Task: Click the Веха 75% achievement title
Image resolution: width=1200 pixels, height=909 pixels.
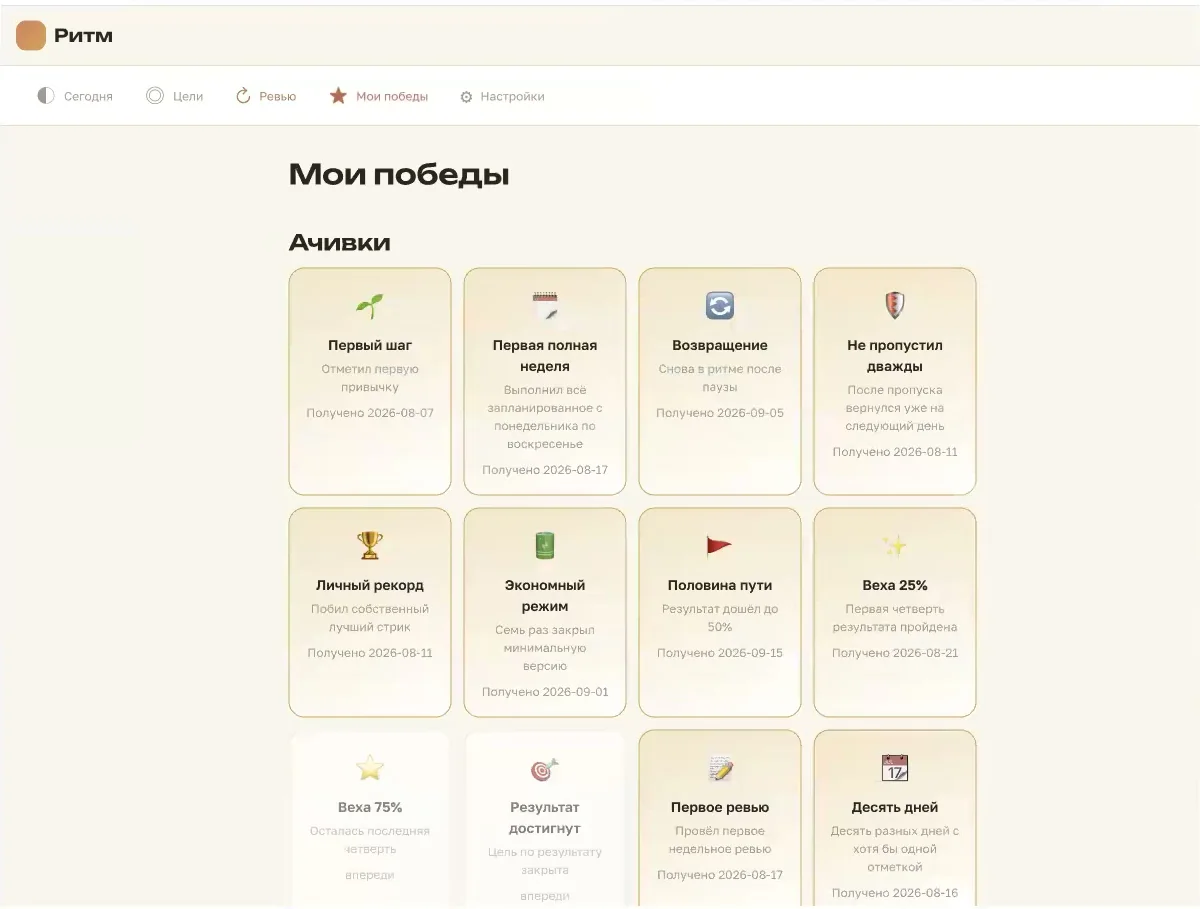Action: (370, 807)
